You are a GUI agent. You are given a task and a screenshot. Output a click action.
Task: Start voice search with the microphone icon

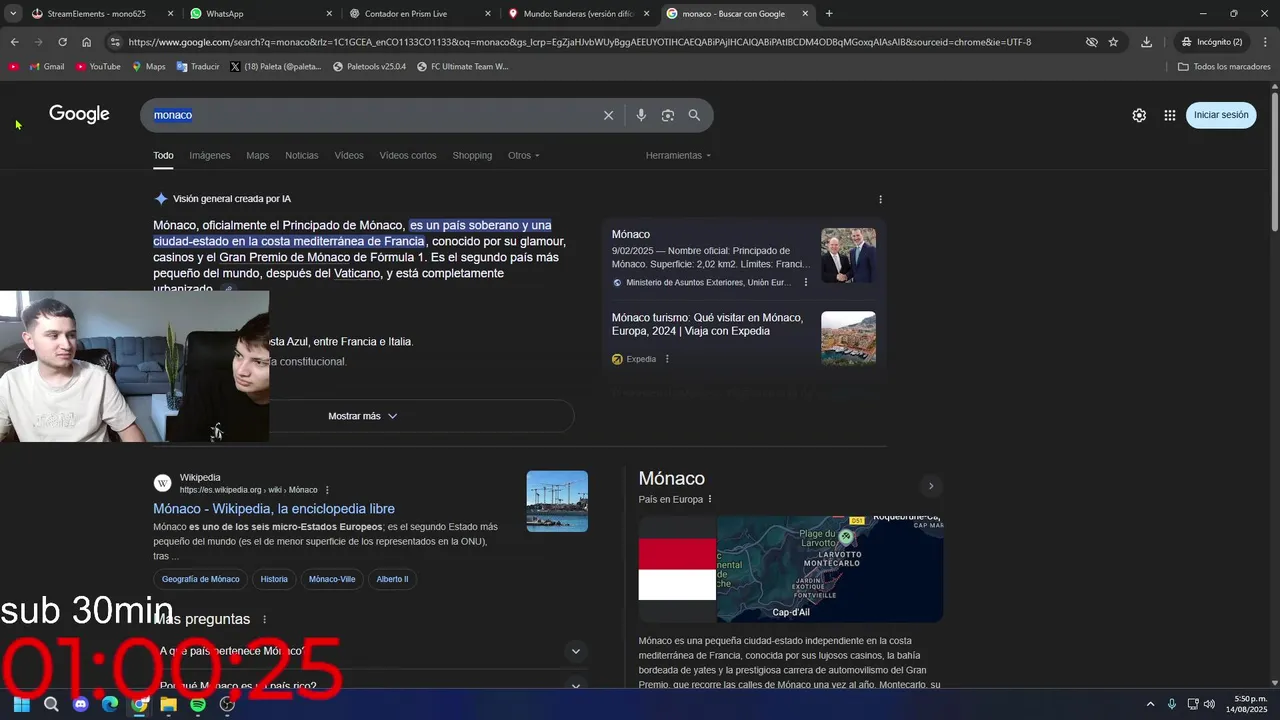(641, 115)
